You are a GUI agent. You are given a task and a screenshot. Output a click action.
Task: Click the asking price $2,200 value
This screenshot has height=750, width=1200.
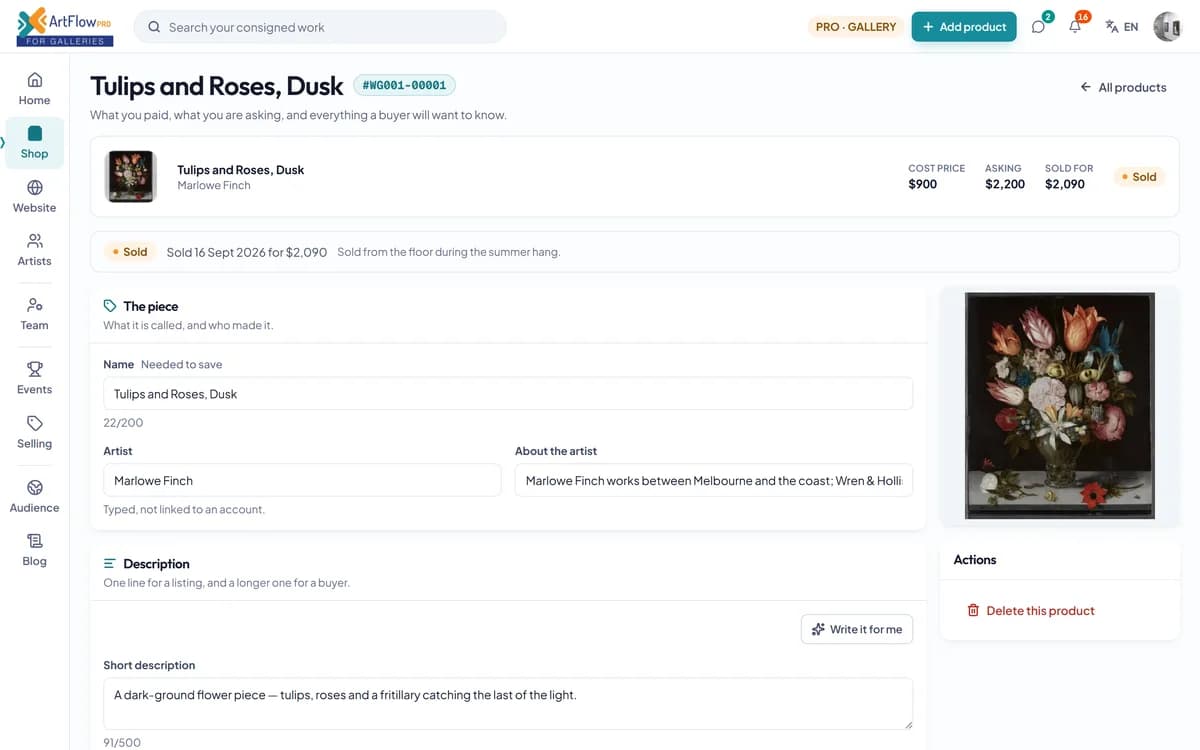[1005, 184]
